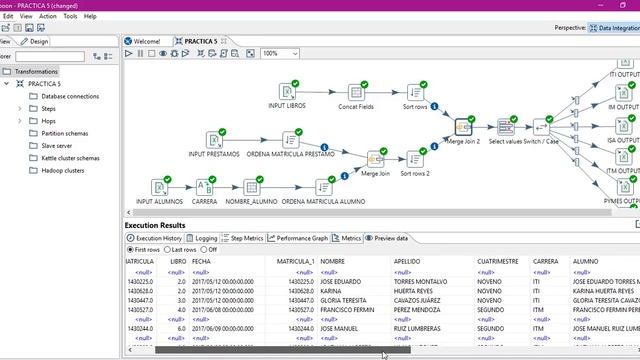Open the Metrics tab
The width and height of the screenshot is (640, 360).
[x=347, y=238]
